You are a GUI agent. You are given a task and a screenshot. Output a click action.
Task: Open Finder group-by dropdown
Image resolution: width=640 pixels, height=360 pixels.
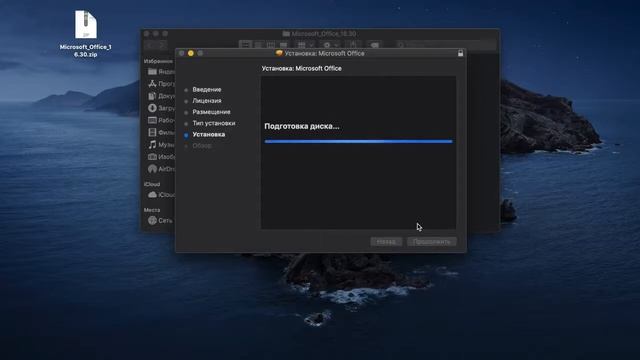[x=306, y=44]
